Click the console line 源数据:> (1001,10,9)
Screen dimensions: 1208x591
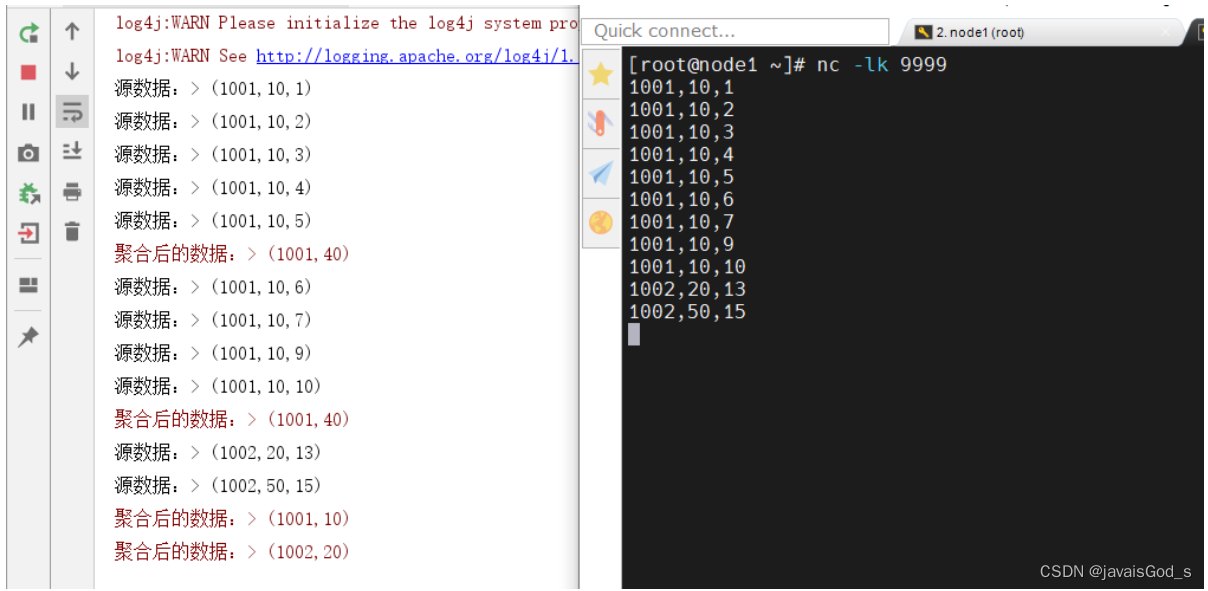click(214, 353)
